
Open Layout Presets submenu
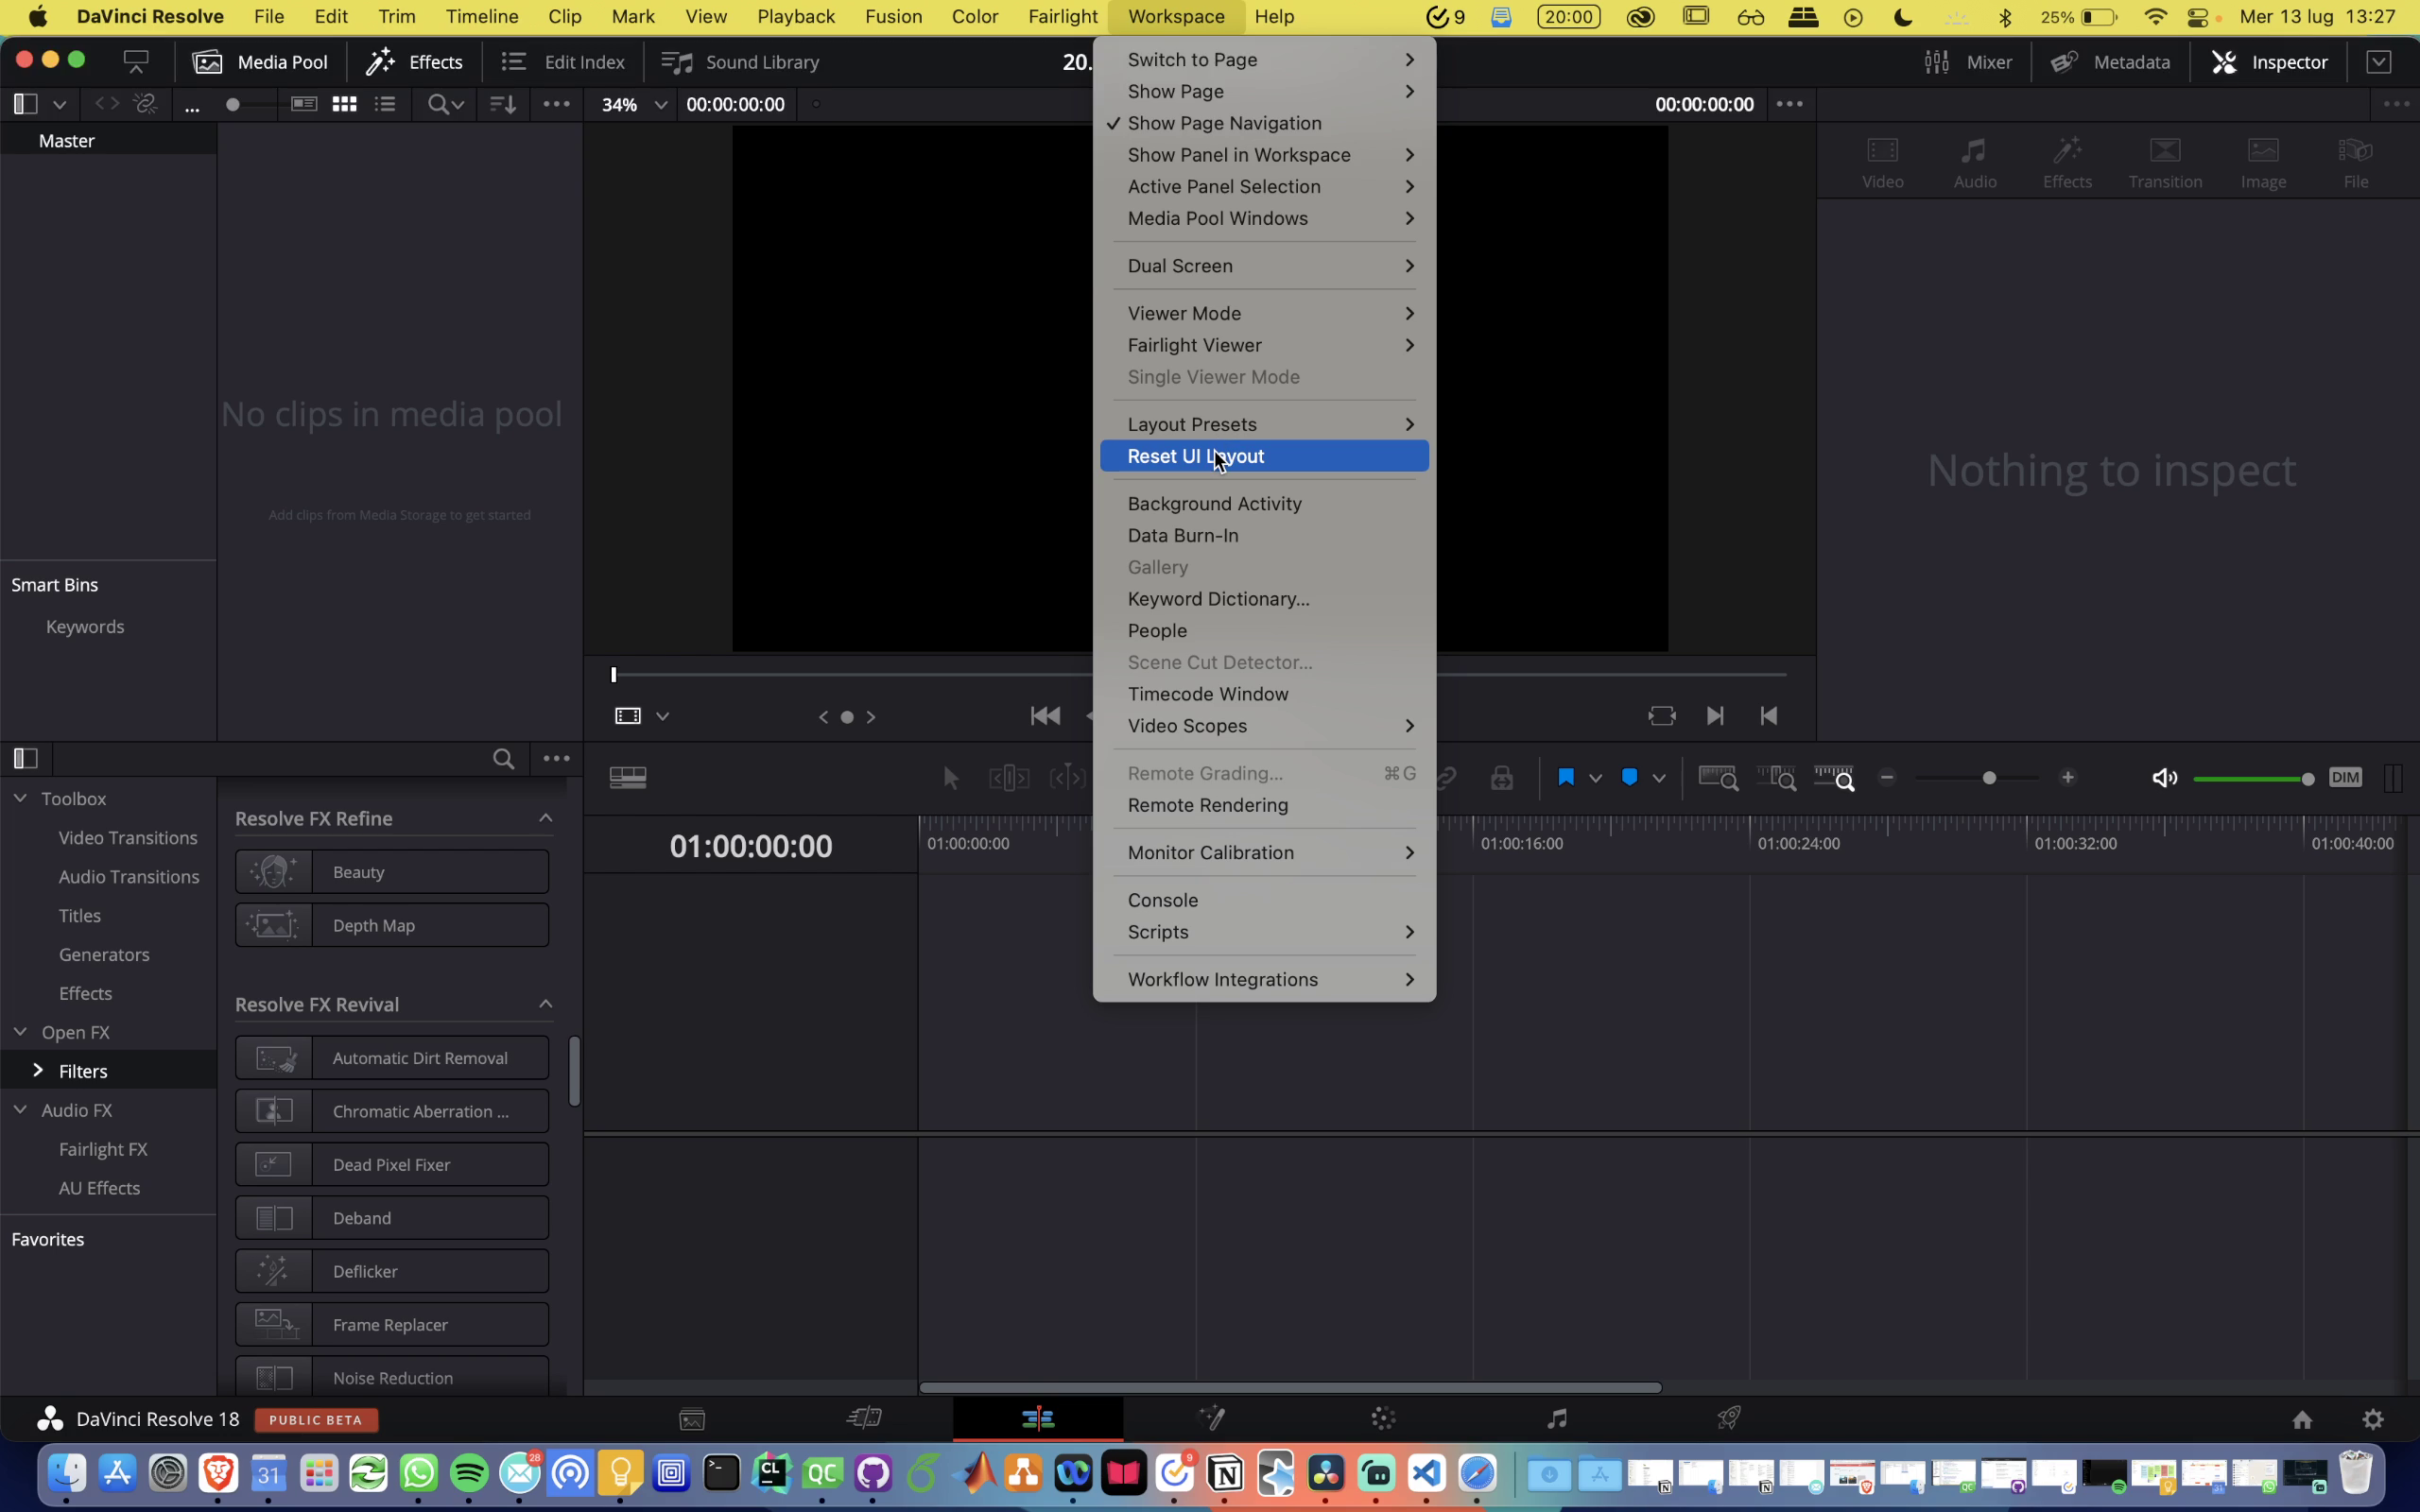coord(1264,424)
